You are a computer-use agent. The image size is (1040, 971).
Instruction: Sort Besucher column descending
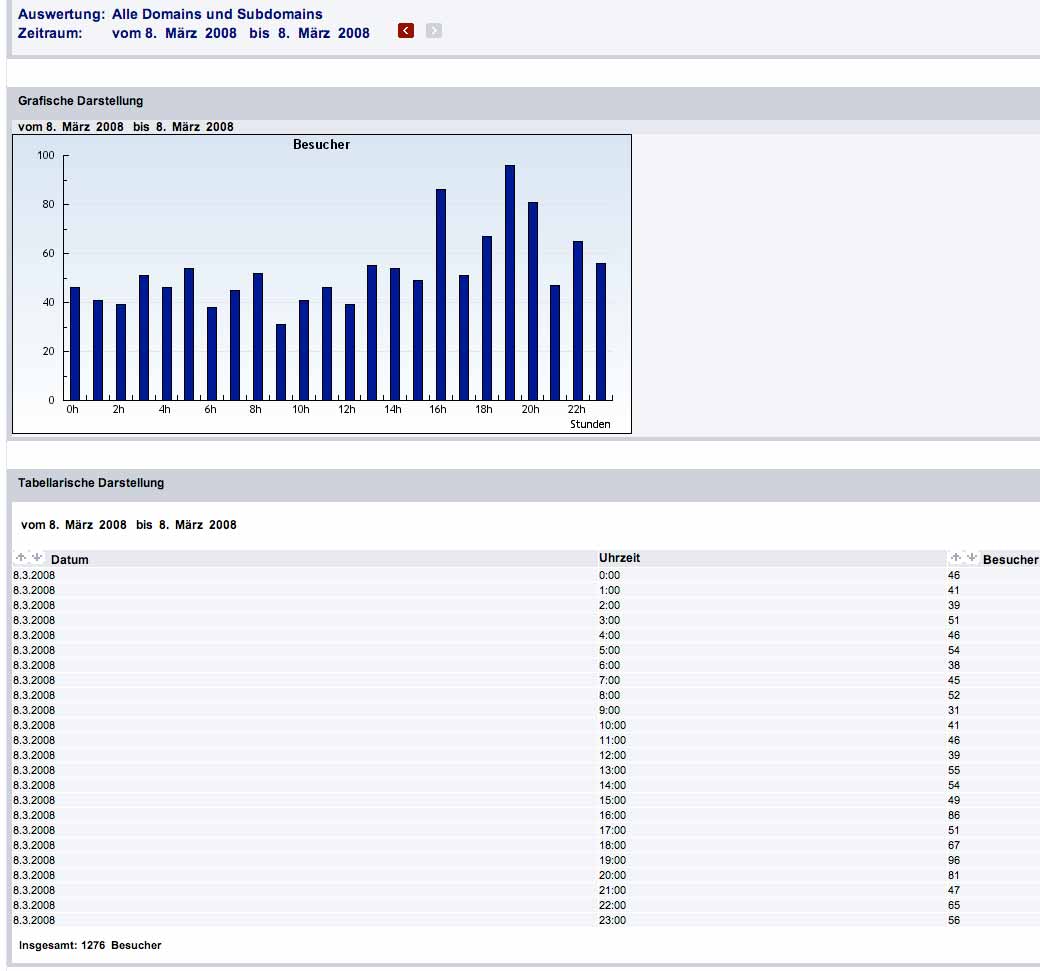pos(971,558)
